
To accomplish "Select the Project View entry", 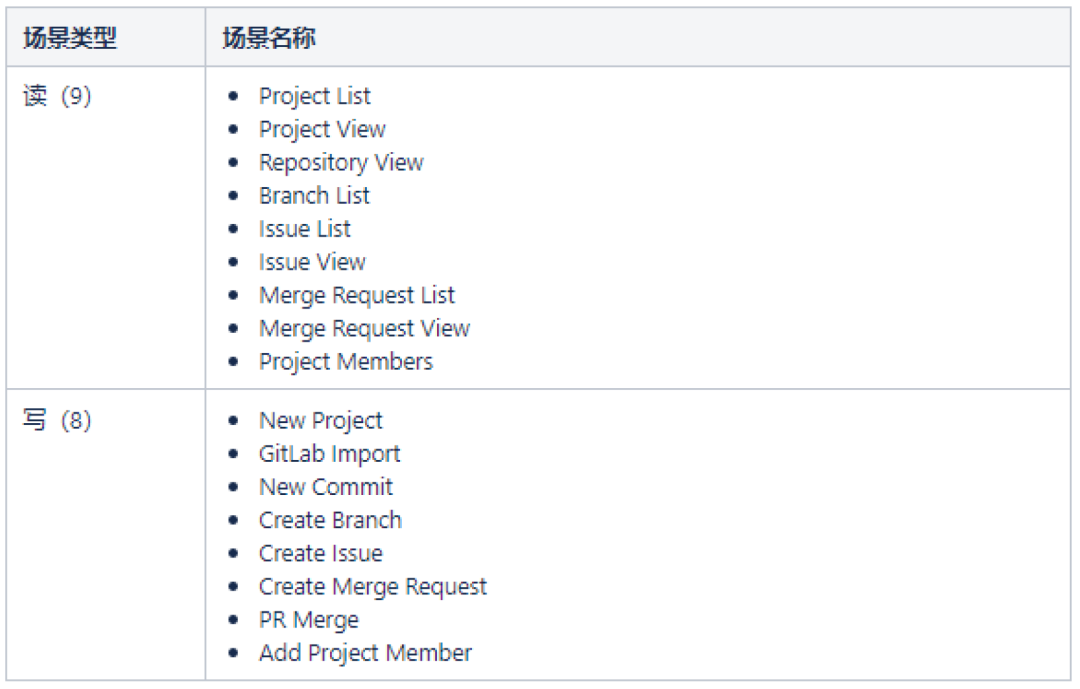I will click(x=322, y=129).
